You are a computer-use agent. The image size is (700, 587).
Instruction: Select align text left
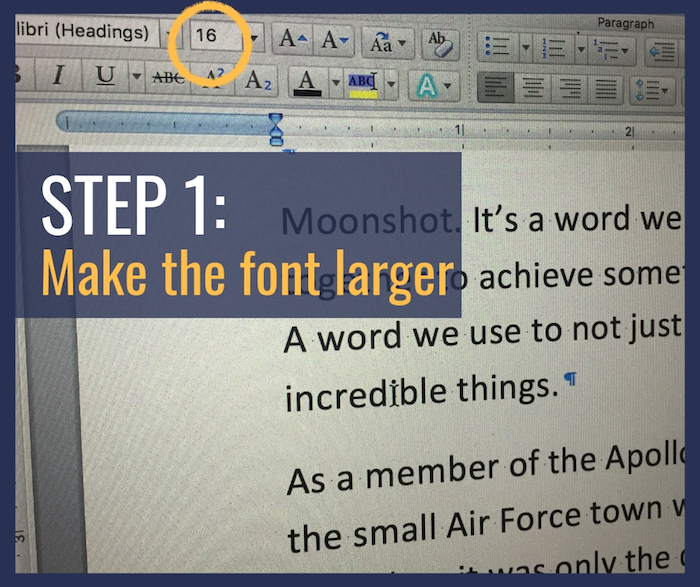496,87
